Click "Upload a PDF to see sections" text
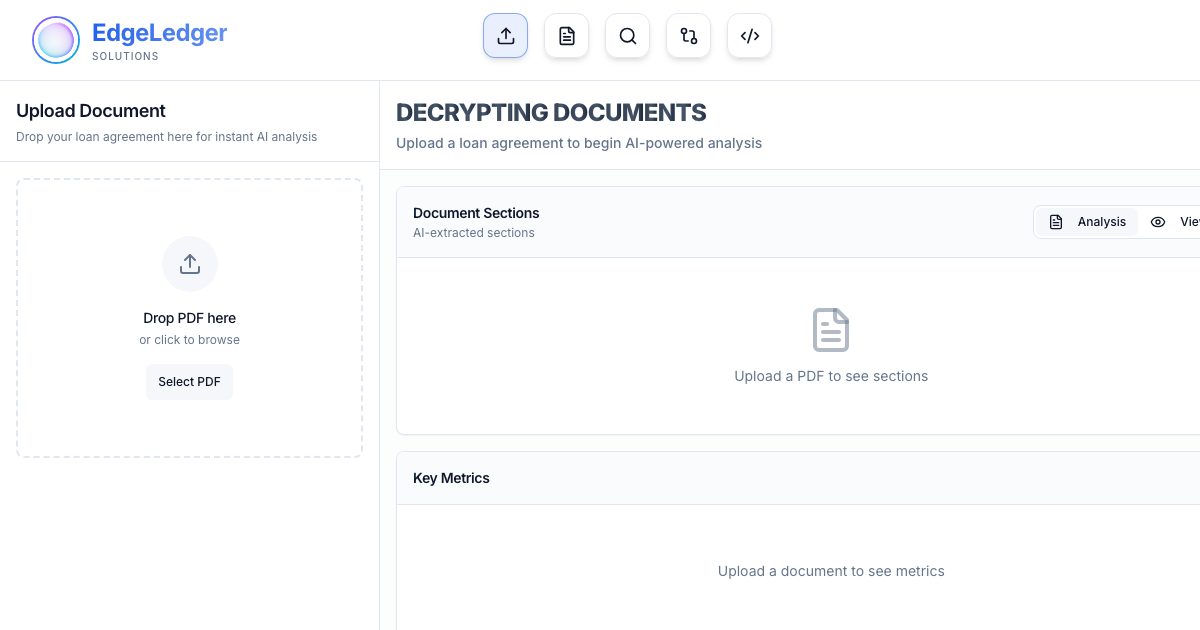Viewport: 1200px width, 630px height. [x=831, y=376]
